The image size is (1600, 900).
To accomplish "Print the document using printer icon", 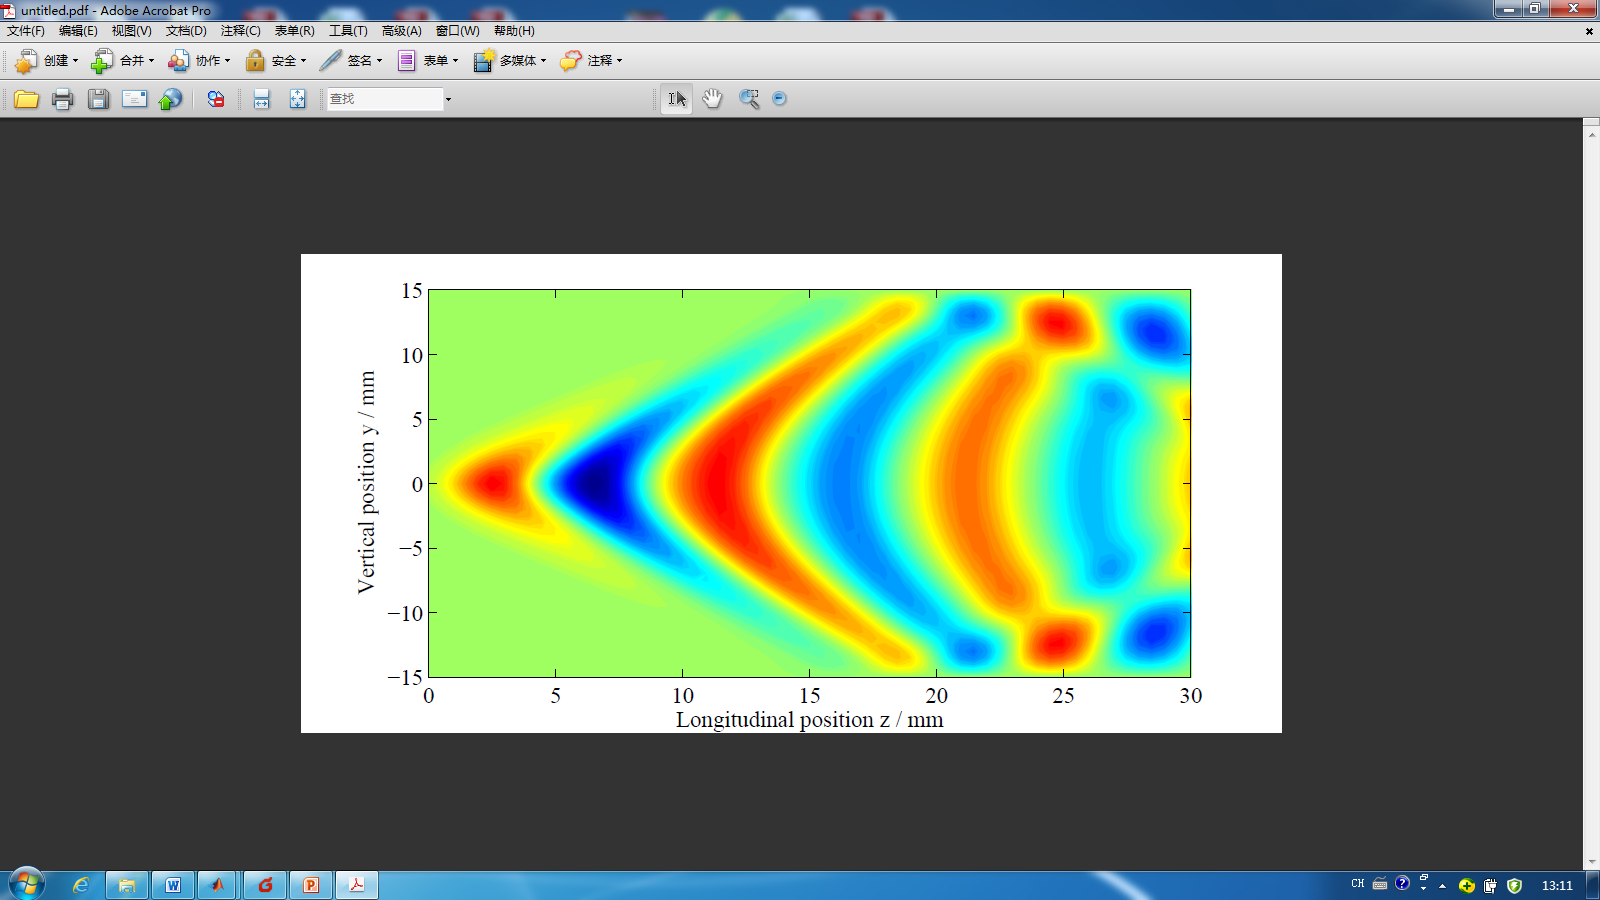I will click(x=62, y=99).
